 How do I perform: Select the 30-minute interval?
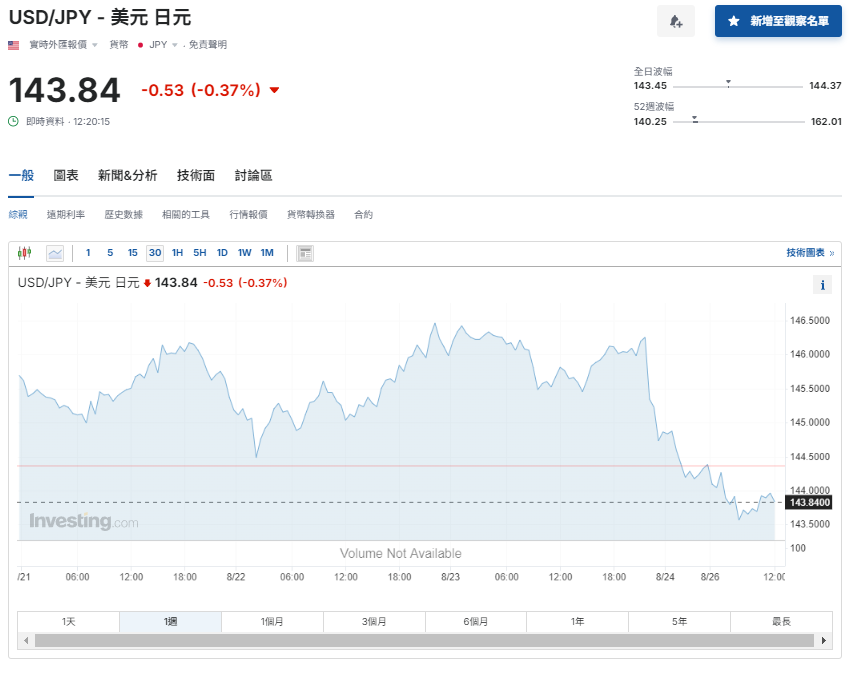(x=154, y=253)
